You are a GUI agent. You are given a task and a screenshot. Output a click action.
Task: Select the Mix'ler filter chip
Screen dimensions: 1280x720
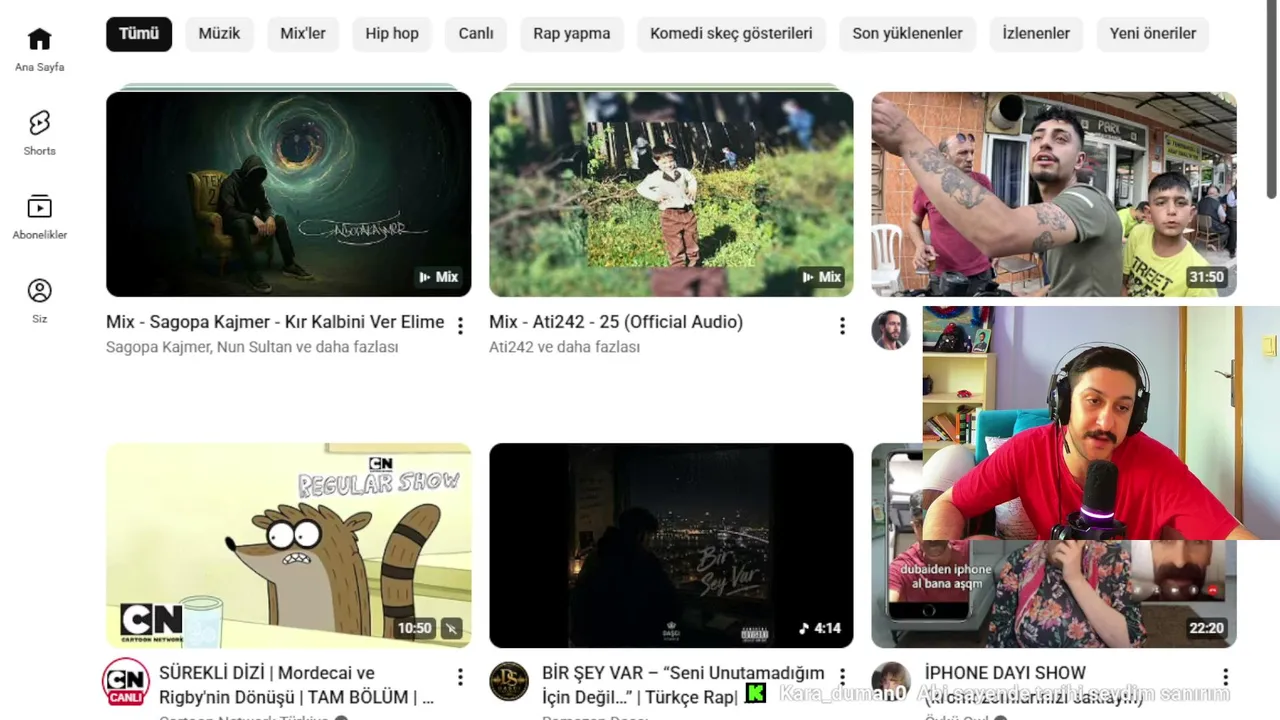click(303, 33)
